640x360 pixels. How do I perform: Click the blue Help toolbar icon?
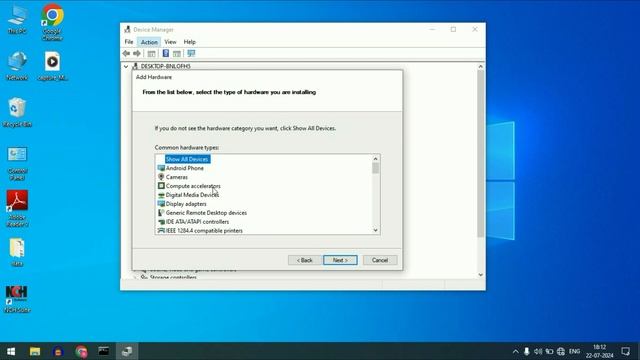pyautogui.click(x=166, y=53)
